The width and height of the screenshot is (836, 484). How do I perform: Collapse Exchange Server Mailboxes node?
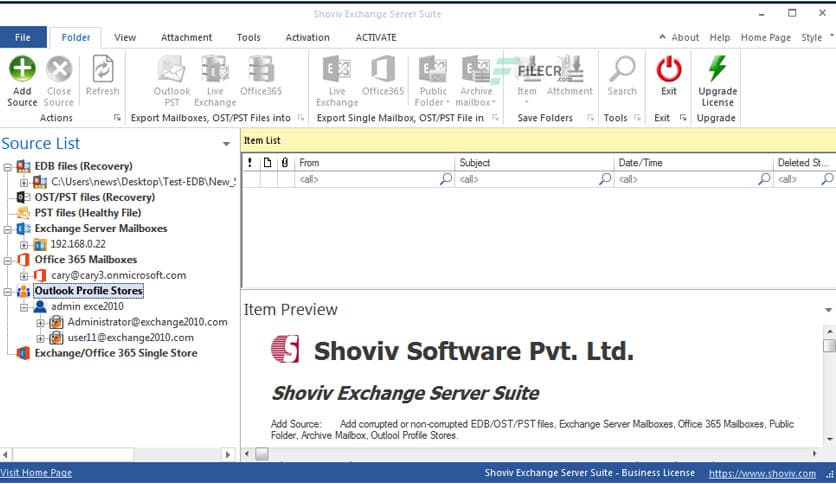[x=7, y=229]
